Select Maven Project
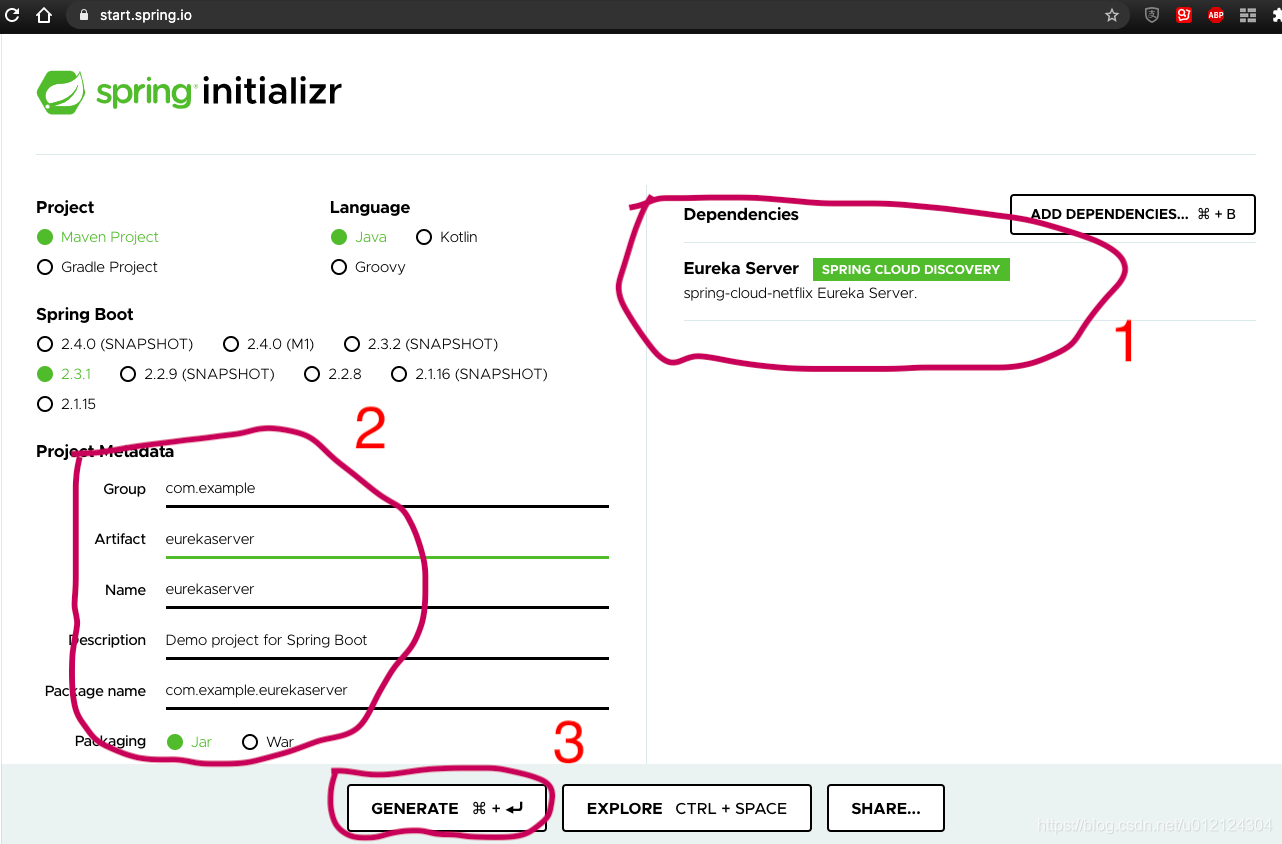1282x844 pixels. [x=98, y=237]
